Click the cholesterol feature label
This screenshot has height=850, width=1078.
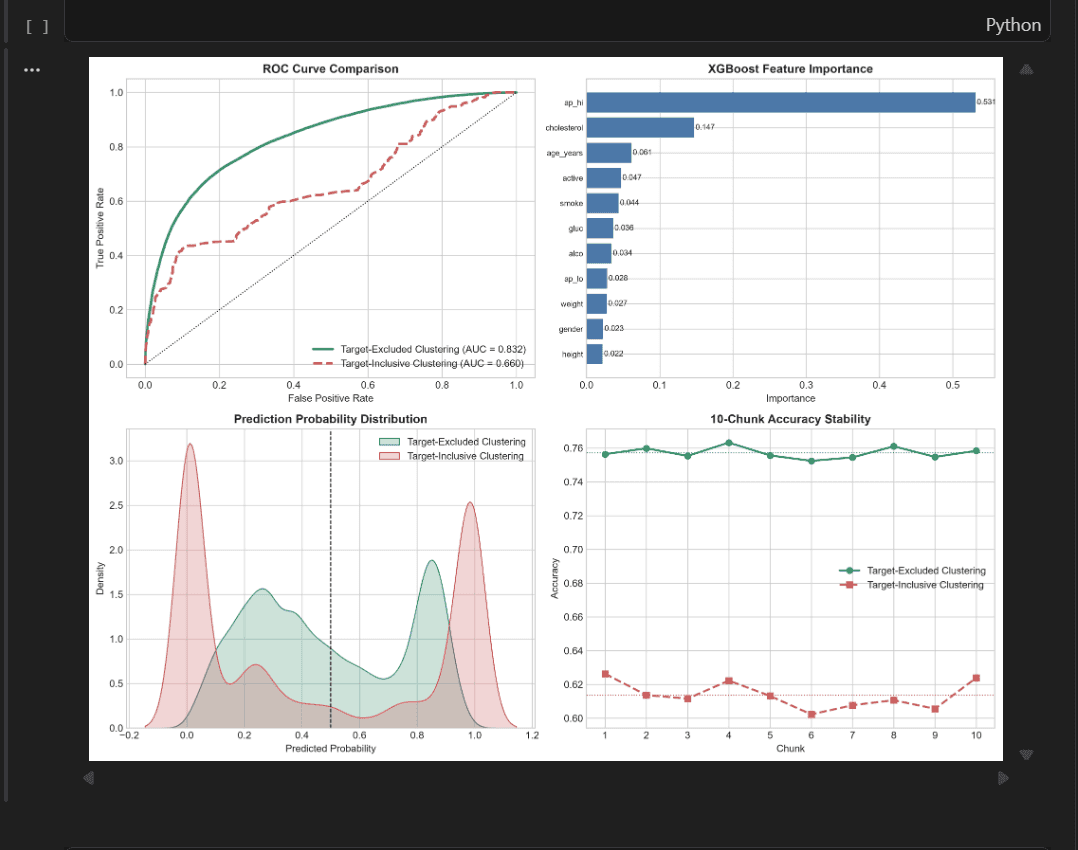coord(564,128)
